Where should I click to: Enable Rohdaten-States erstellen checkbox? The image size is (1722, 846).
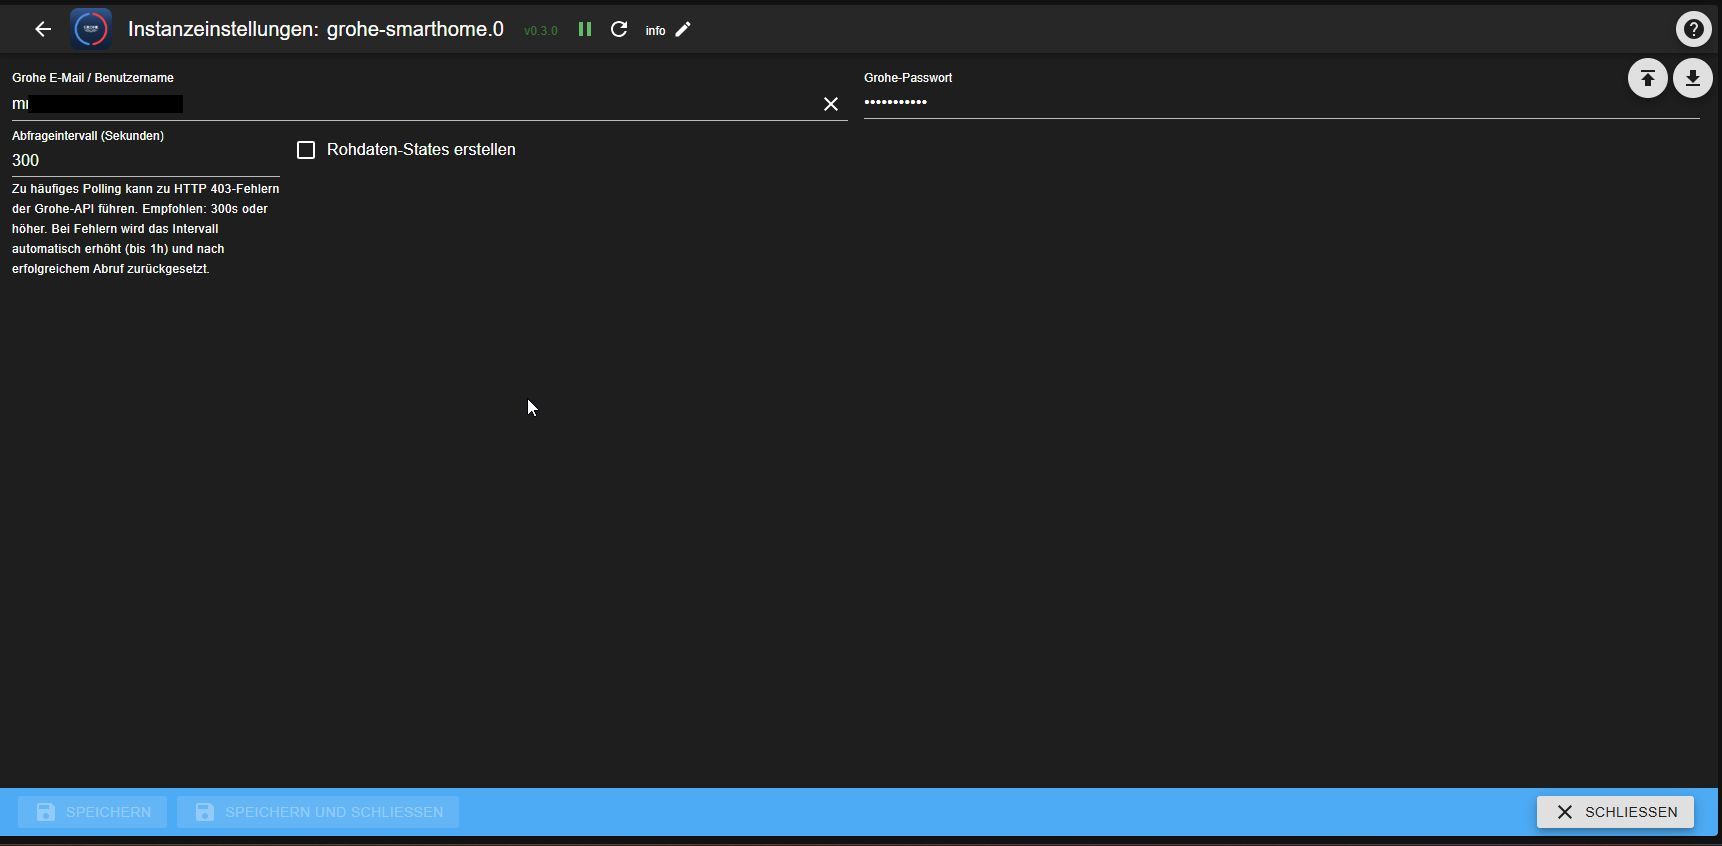tap(306, 150)
